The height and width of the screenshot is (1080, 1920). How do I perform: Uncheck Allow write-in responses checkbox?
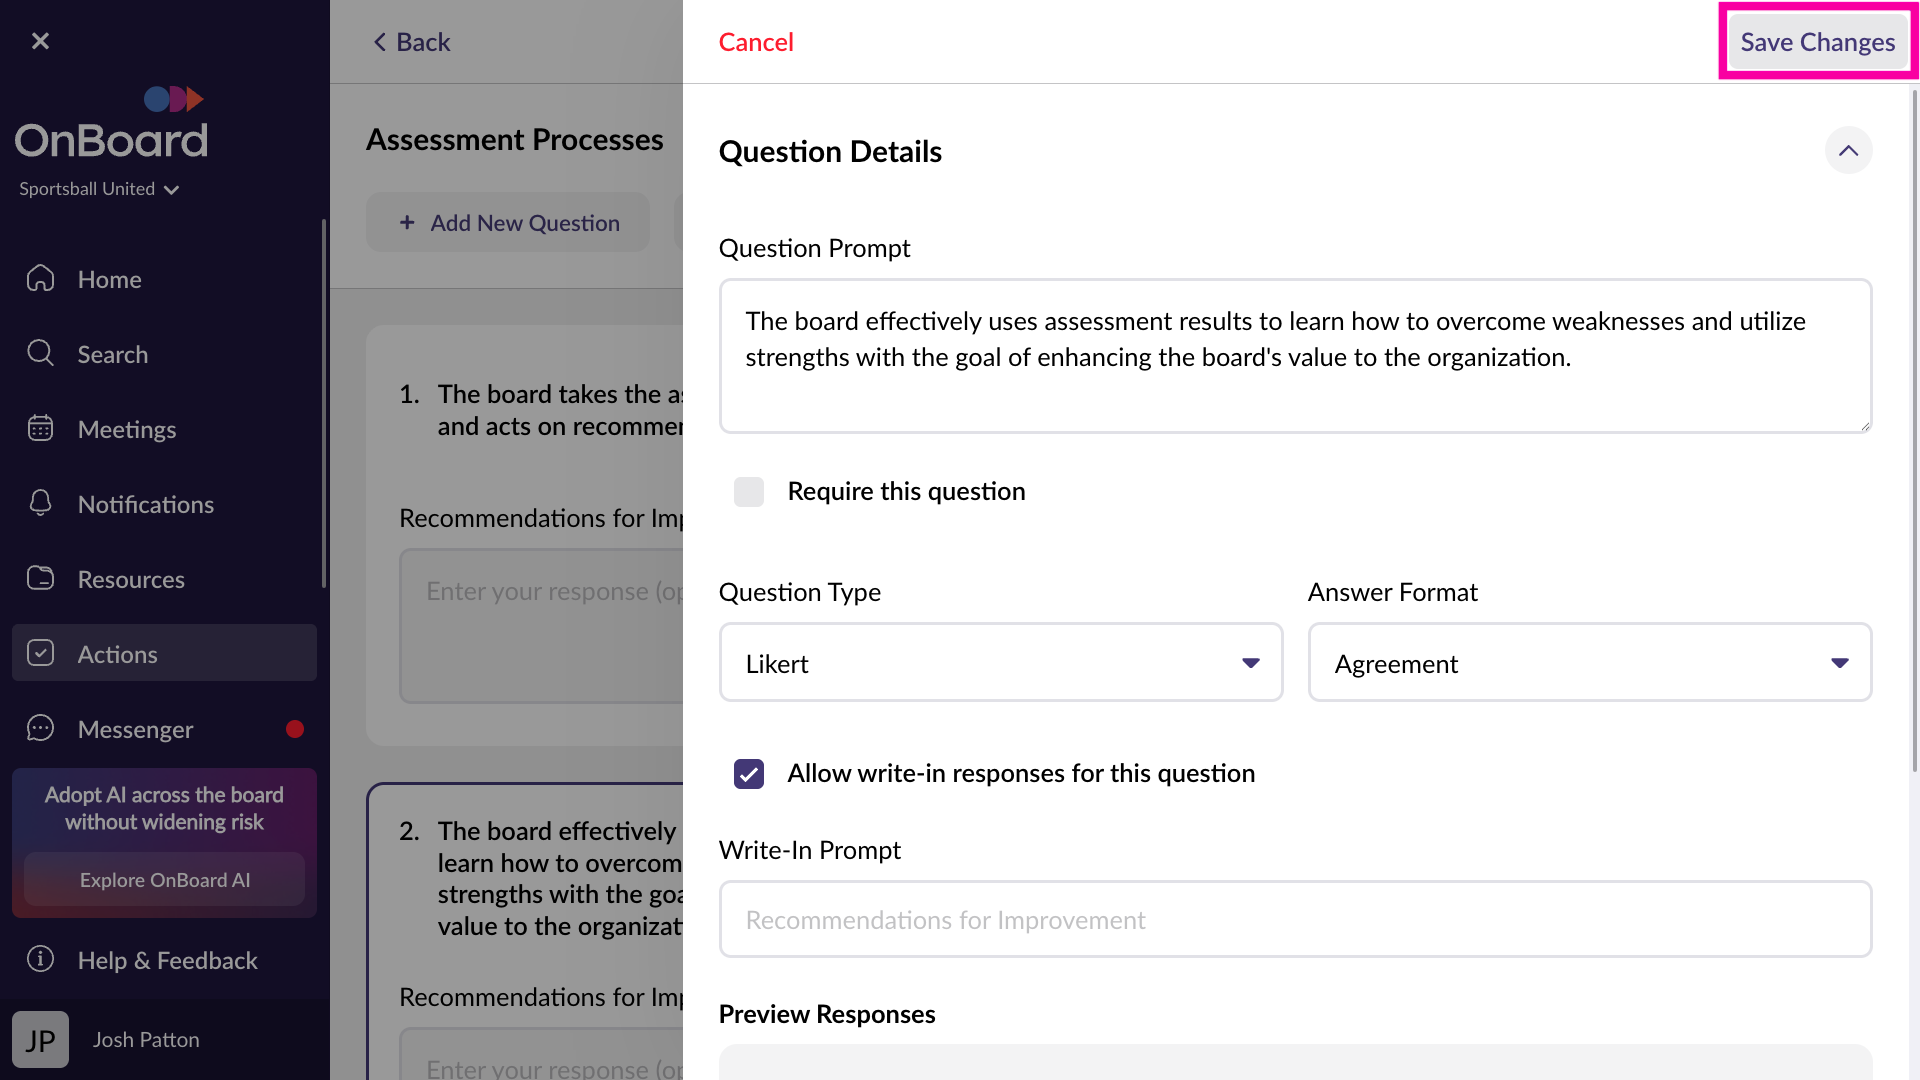(749, 774)
